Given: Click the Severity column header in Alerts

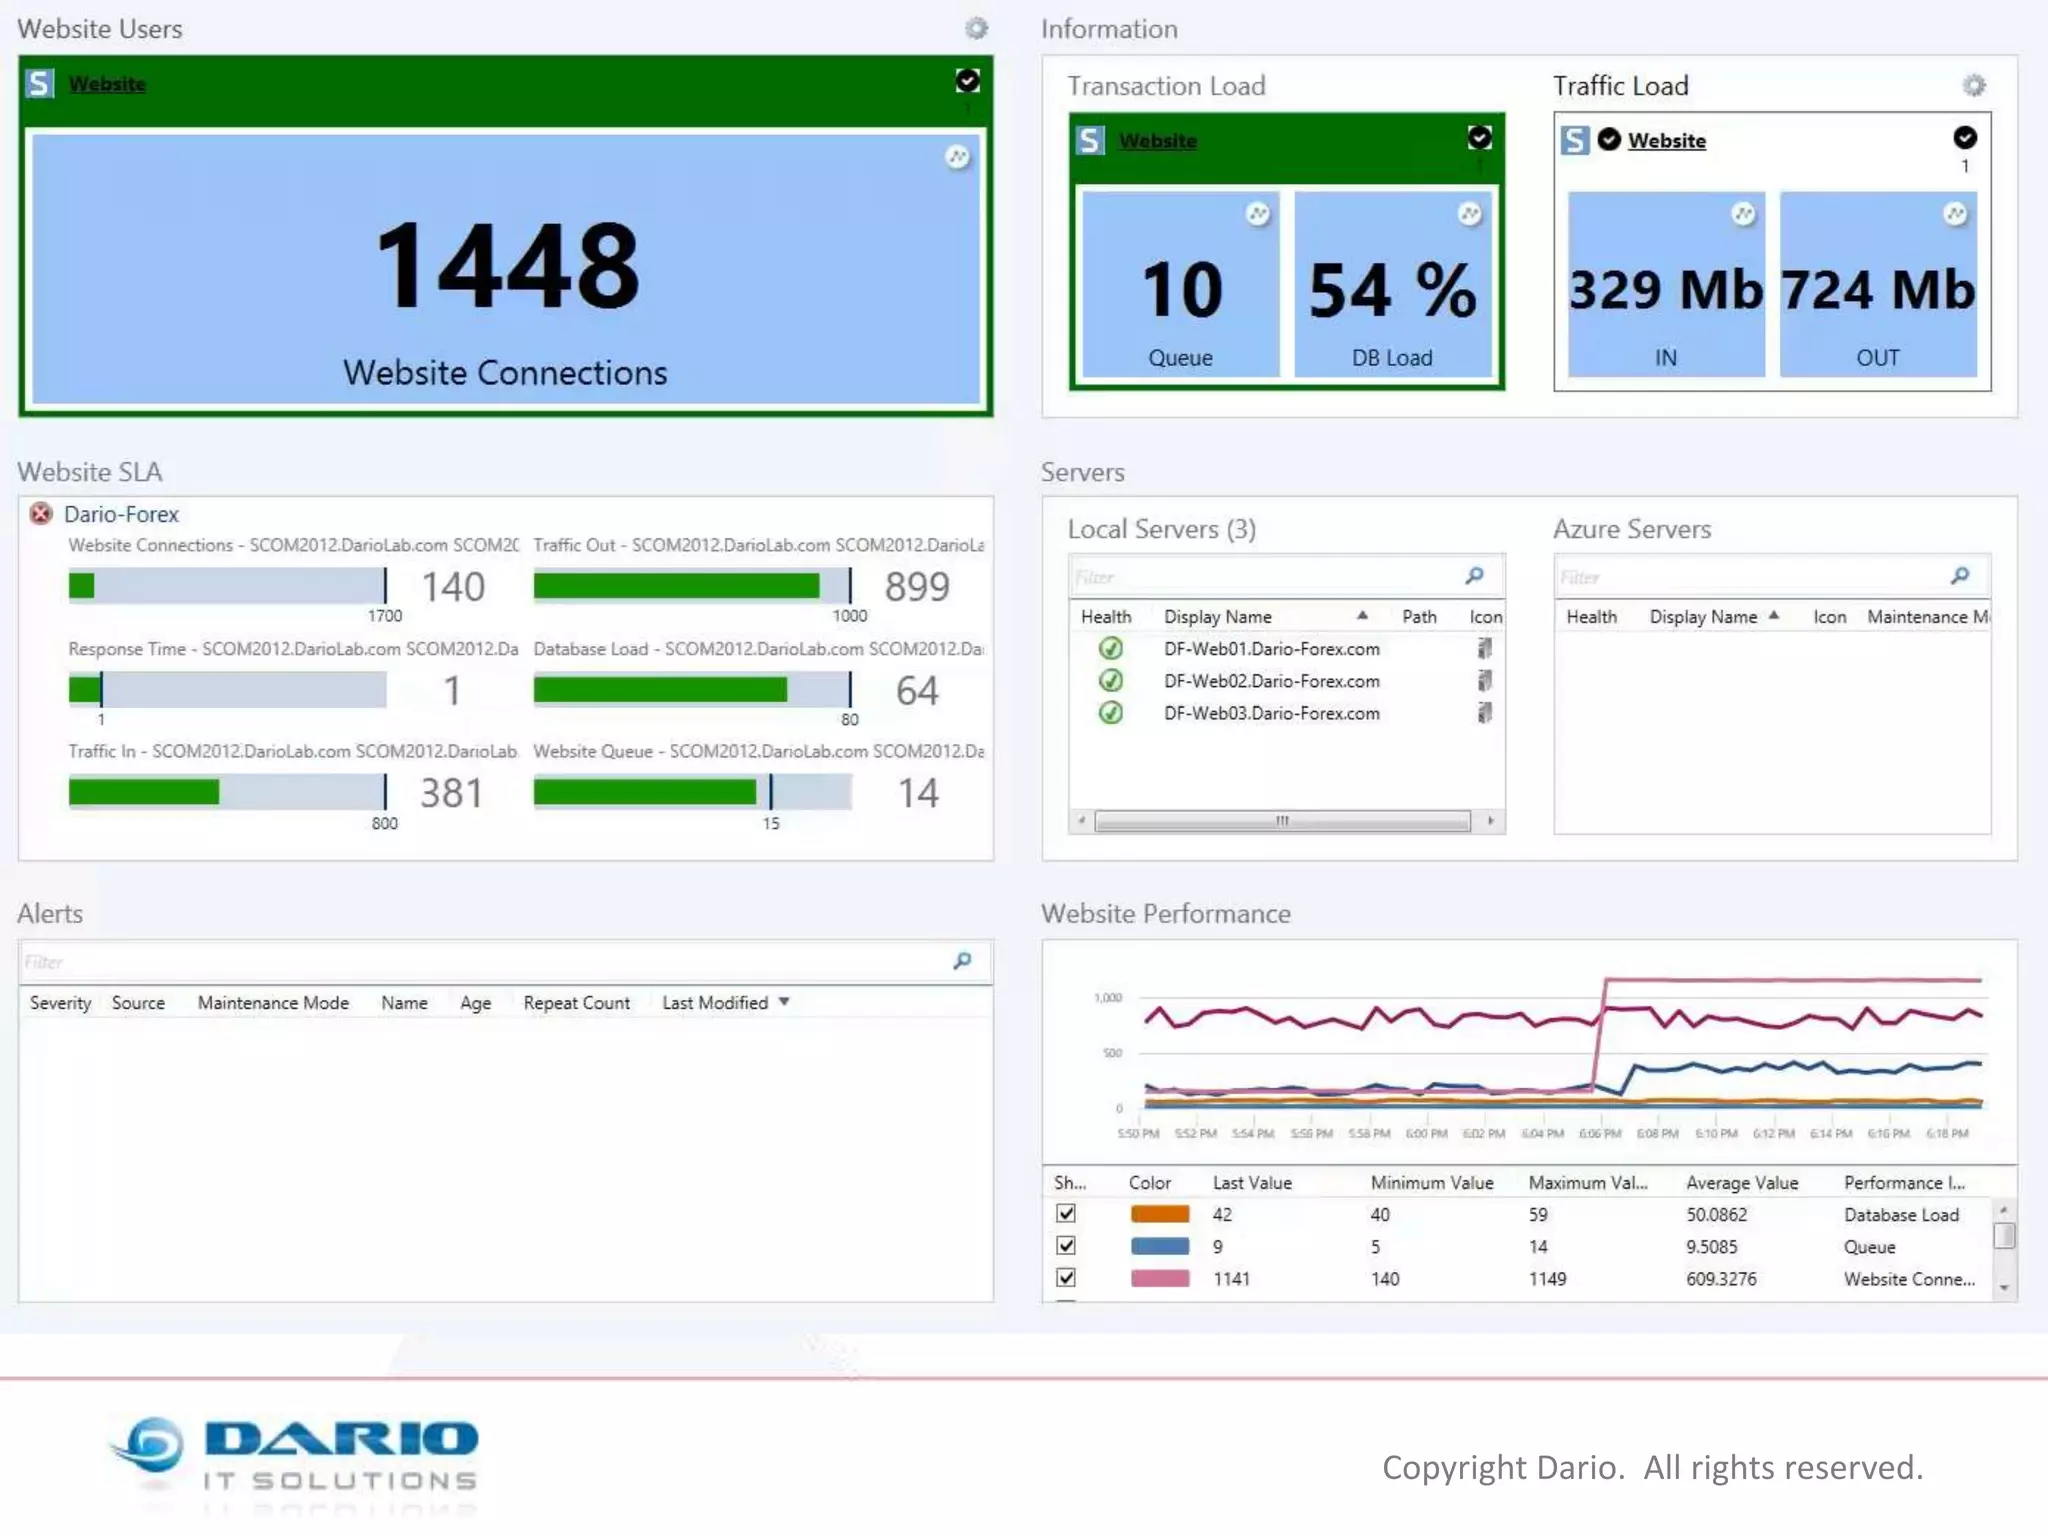Looking at the screenshot, I should click(60, 1003).
